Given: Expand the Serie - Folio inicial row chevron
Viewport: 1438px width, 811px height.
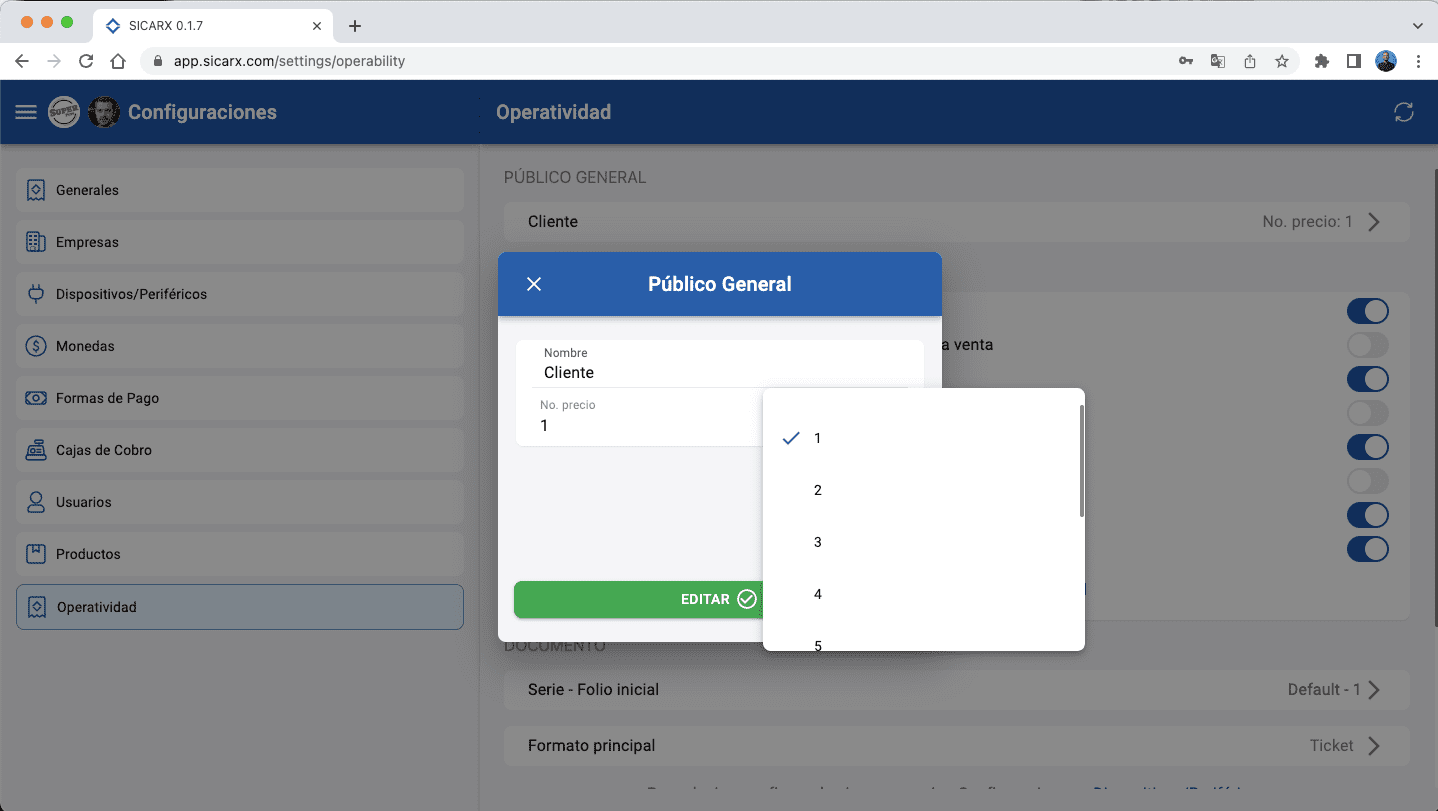Looking at the screenshot, I should [x=1374, y=690].
